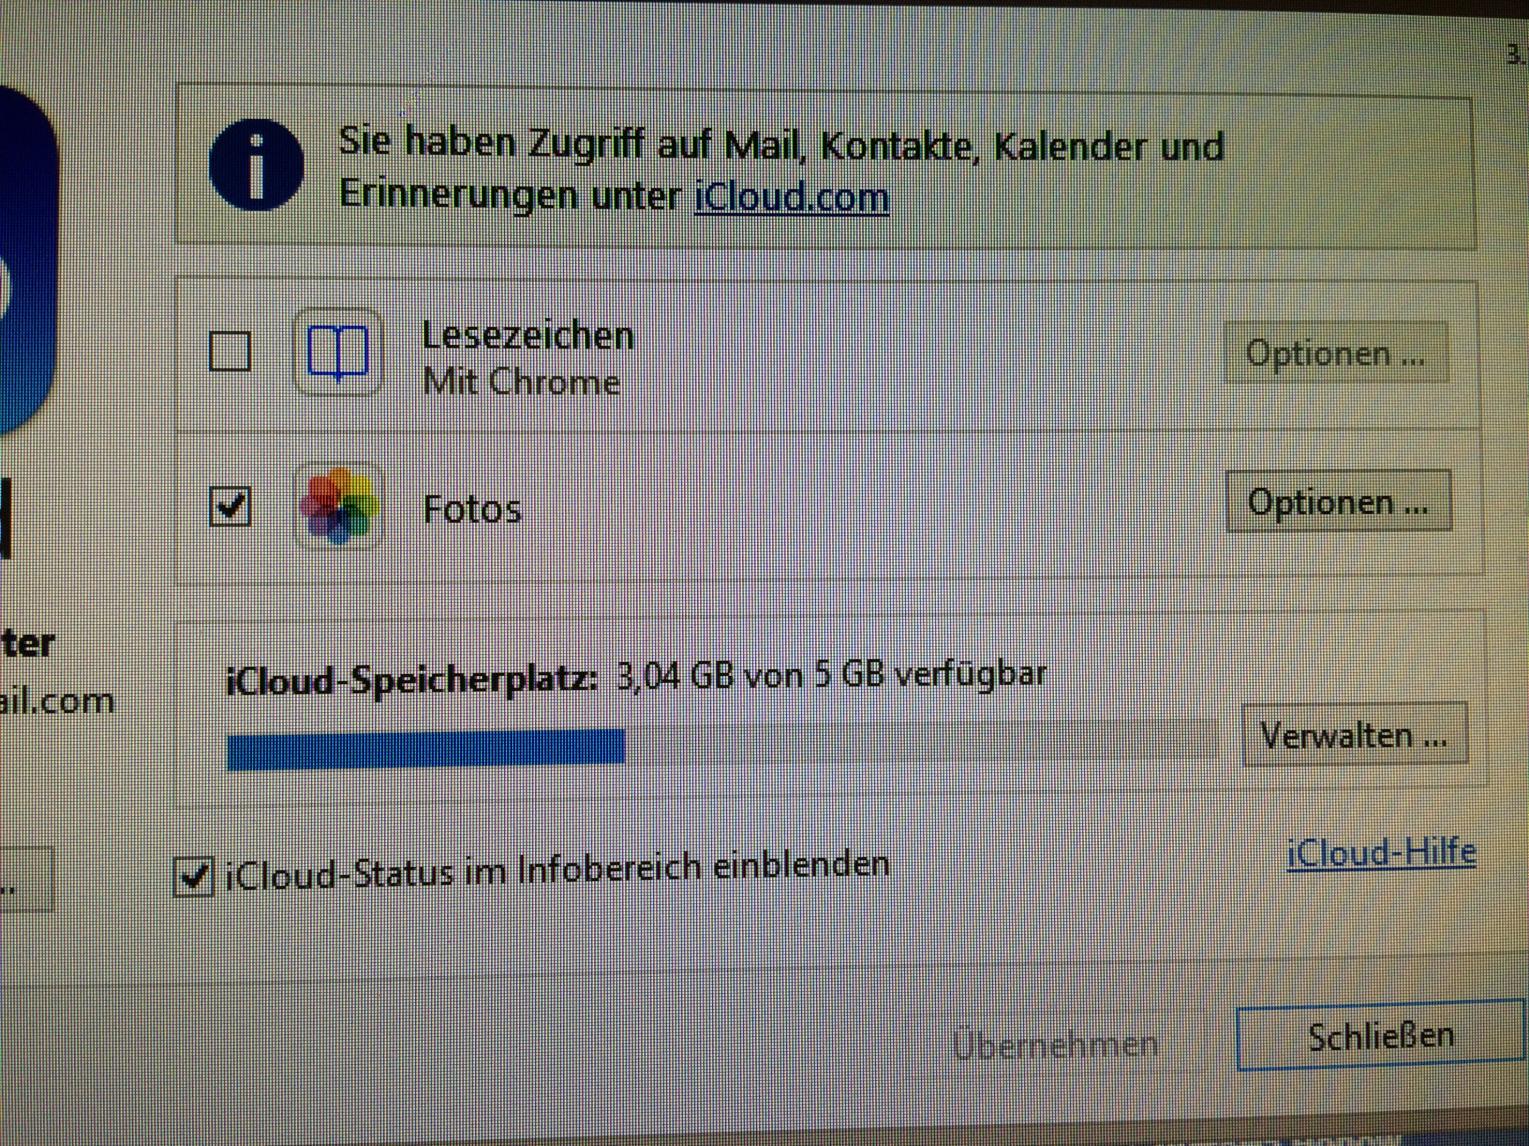The width and height of the screenshot is (1529, 1146).
Task: Open the iCloud.com link
Action: (792, 196)
